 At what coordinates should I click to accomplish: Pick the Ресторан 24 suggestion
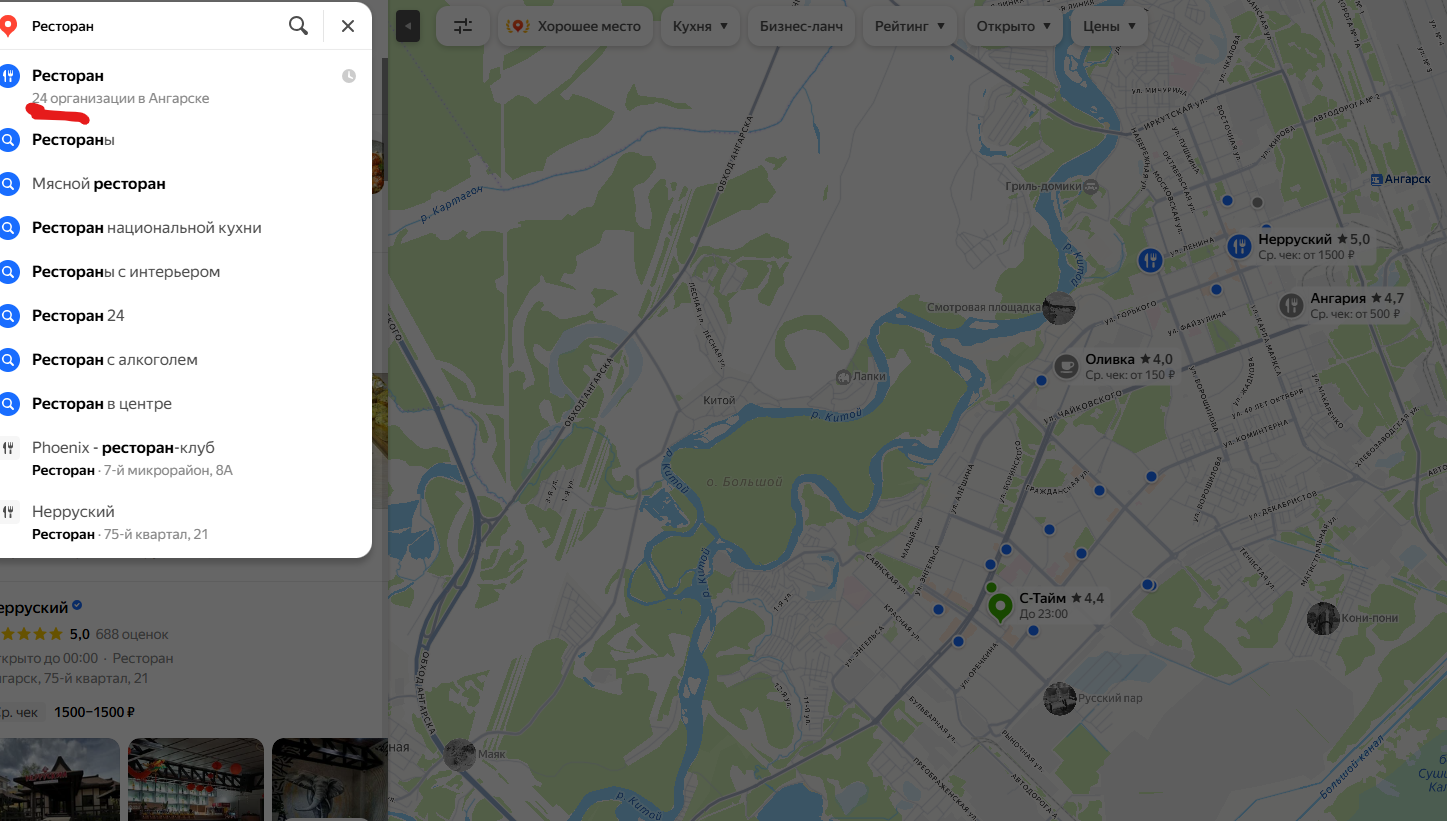[x=186, y=316]
